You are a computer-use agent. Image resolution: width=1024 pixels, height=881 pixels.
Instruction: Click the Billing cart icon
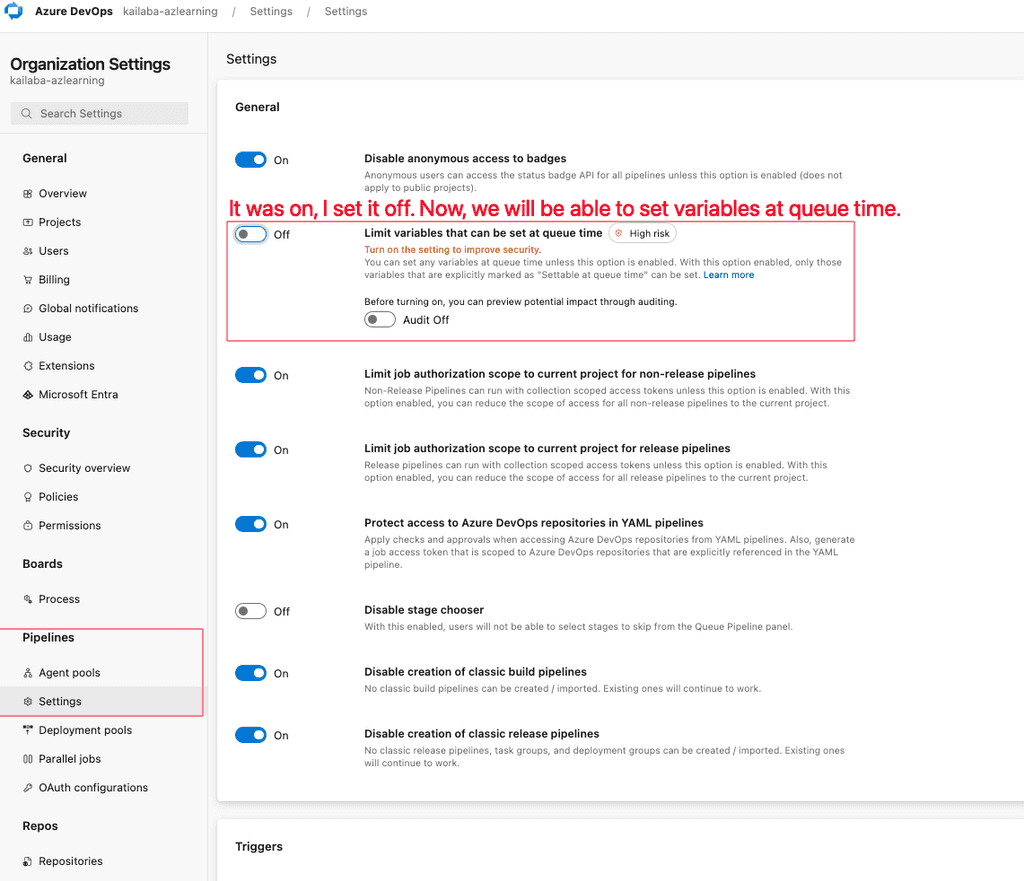(x=27, y=280)
